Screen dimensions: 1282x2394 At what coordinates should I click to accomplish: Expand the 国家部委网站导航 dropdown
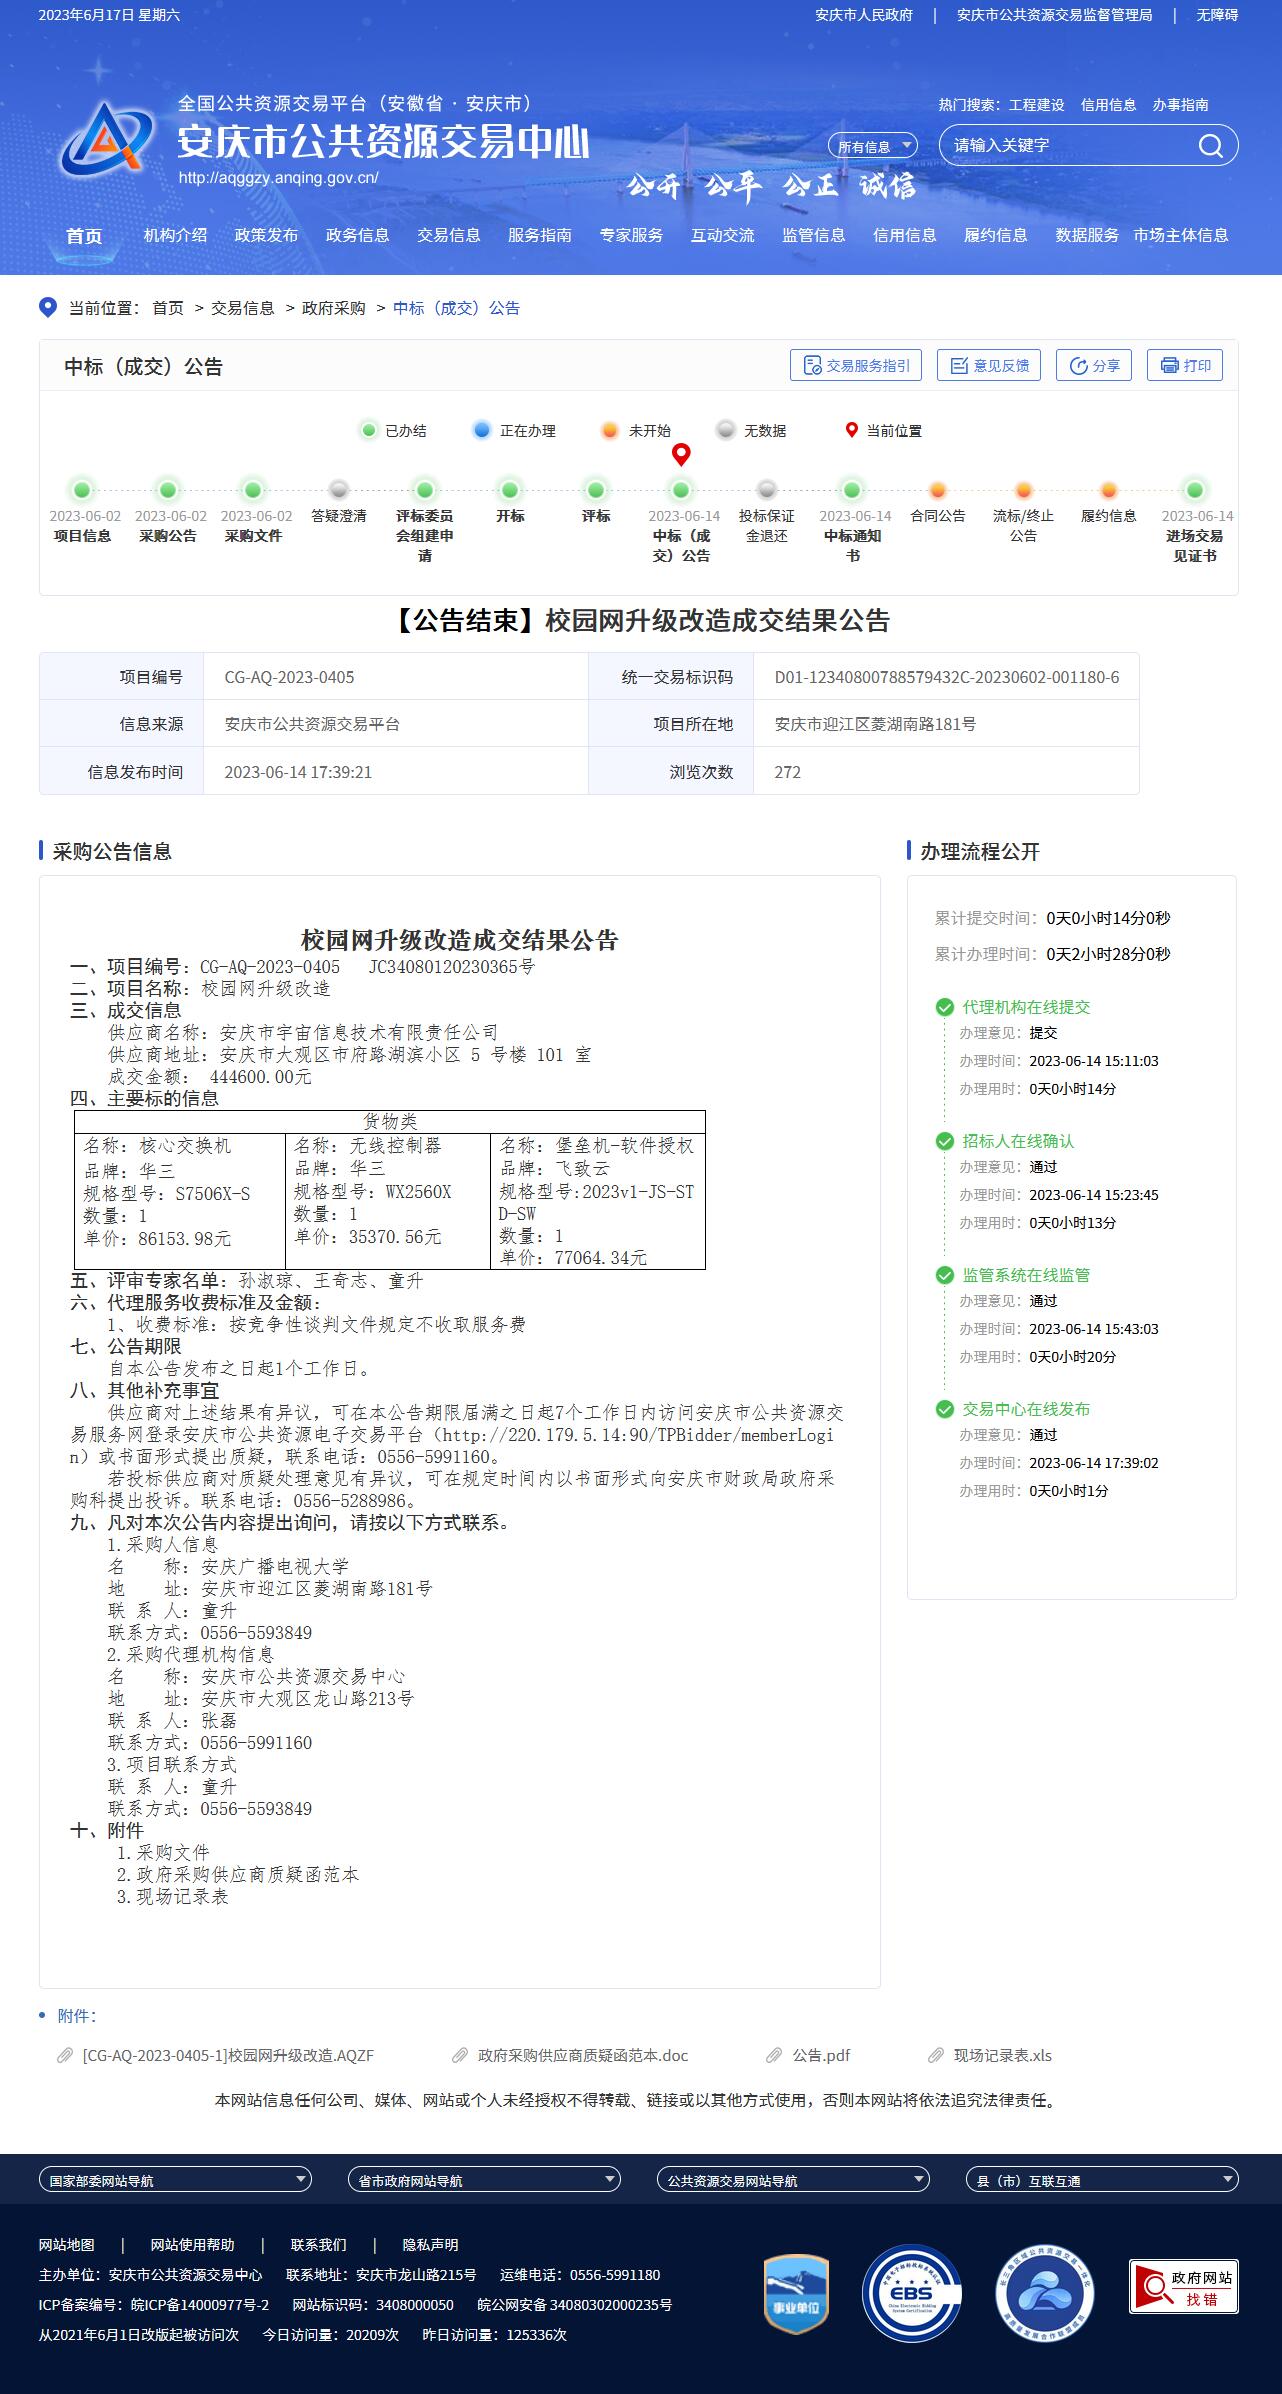pyautogui.click(x=175, y=2180)
